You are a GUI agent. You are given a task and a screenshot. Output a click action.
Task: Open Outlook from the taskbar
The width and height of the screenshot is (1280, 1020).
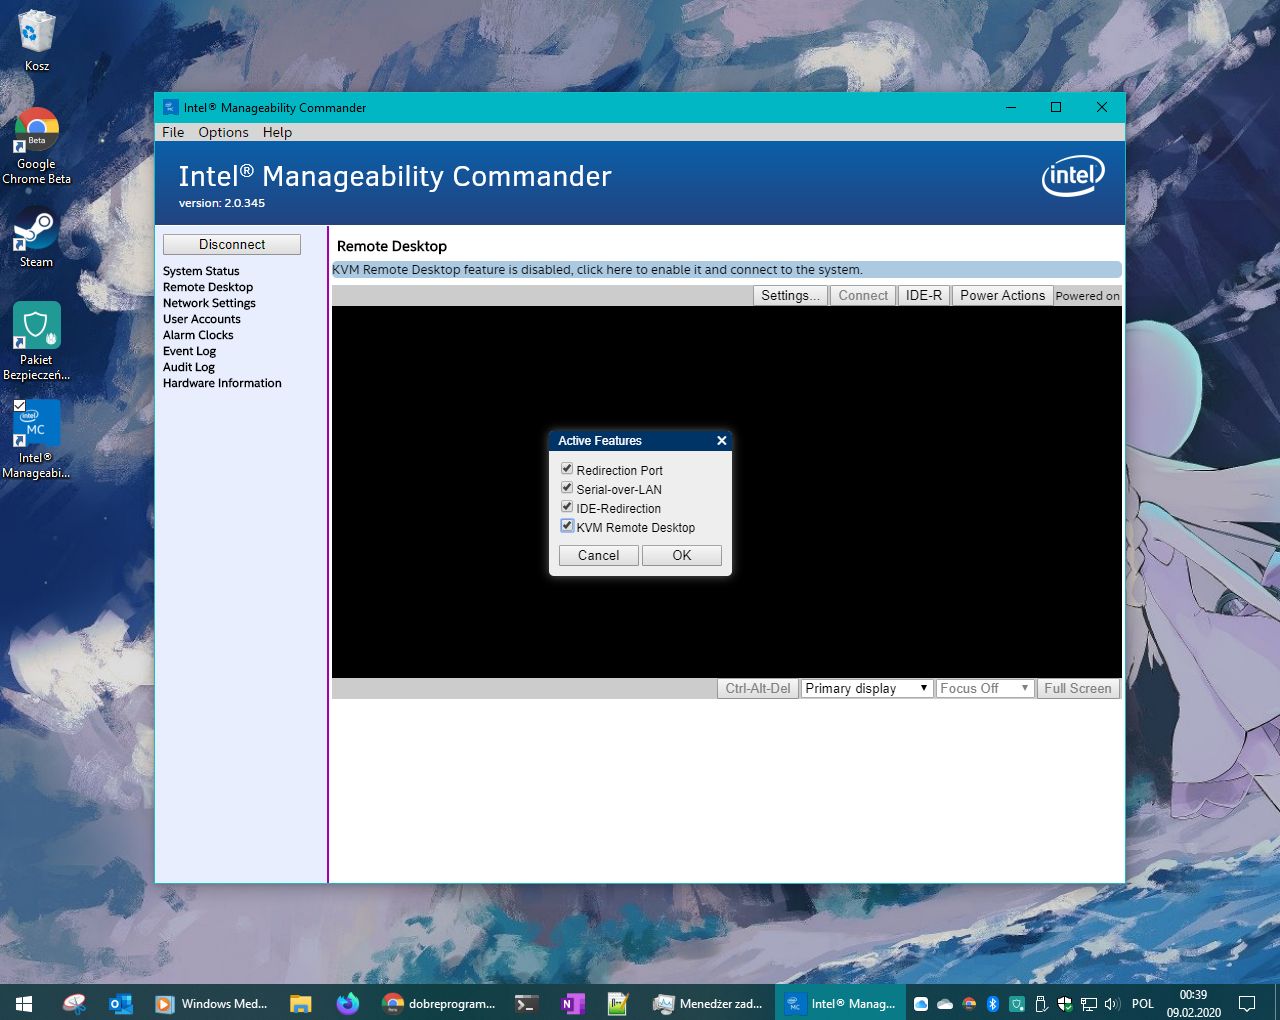(x=121, y=1003)
